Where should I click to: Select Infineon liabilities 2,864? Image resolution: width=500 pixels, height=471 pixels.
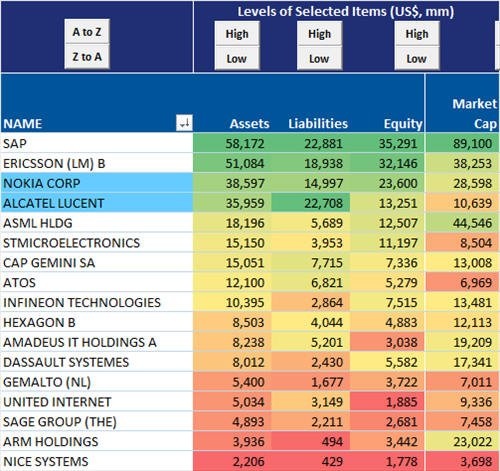(x=311, y=302)
